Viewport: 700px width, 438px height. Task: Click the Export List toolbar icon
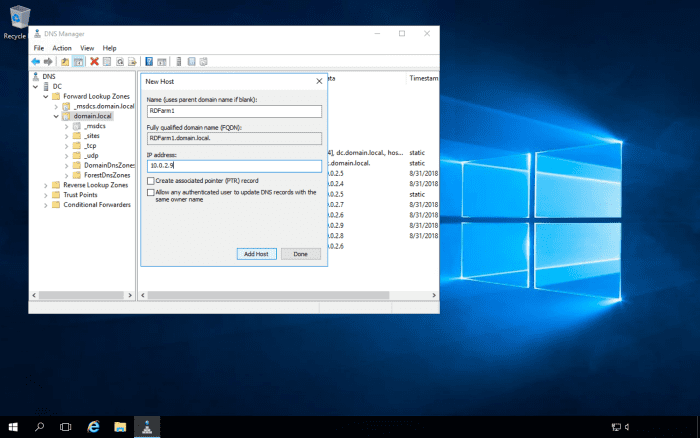[x=132, y=62]
